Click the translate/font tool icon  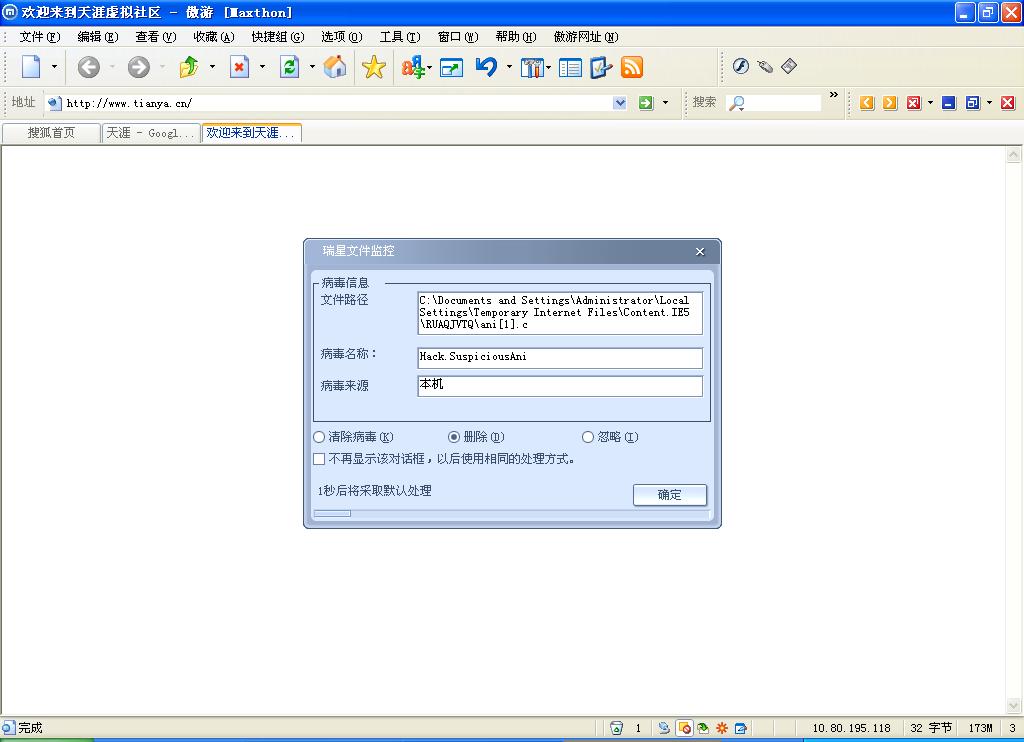click(413, 67)
